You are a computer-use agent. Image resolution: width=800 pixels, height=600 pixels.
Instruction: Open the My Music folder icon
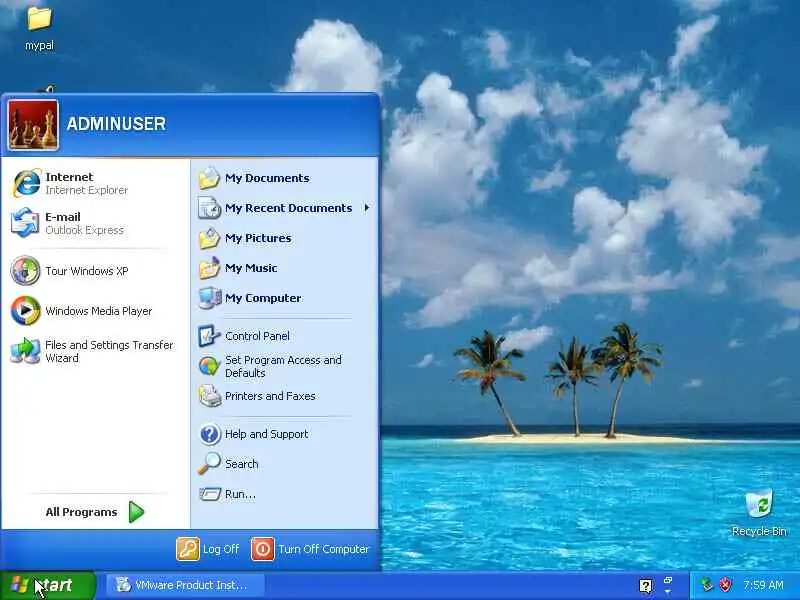[x=209, y=268]
